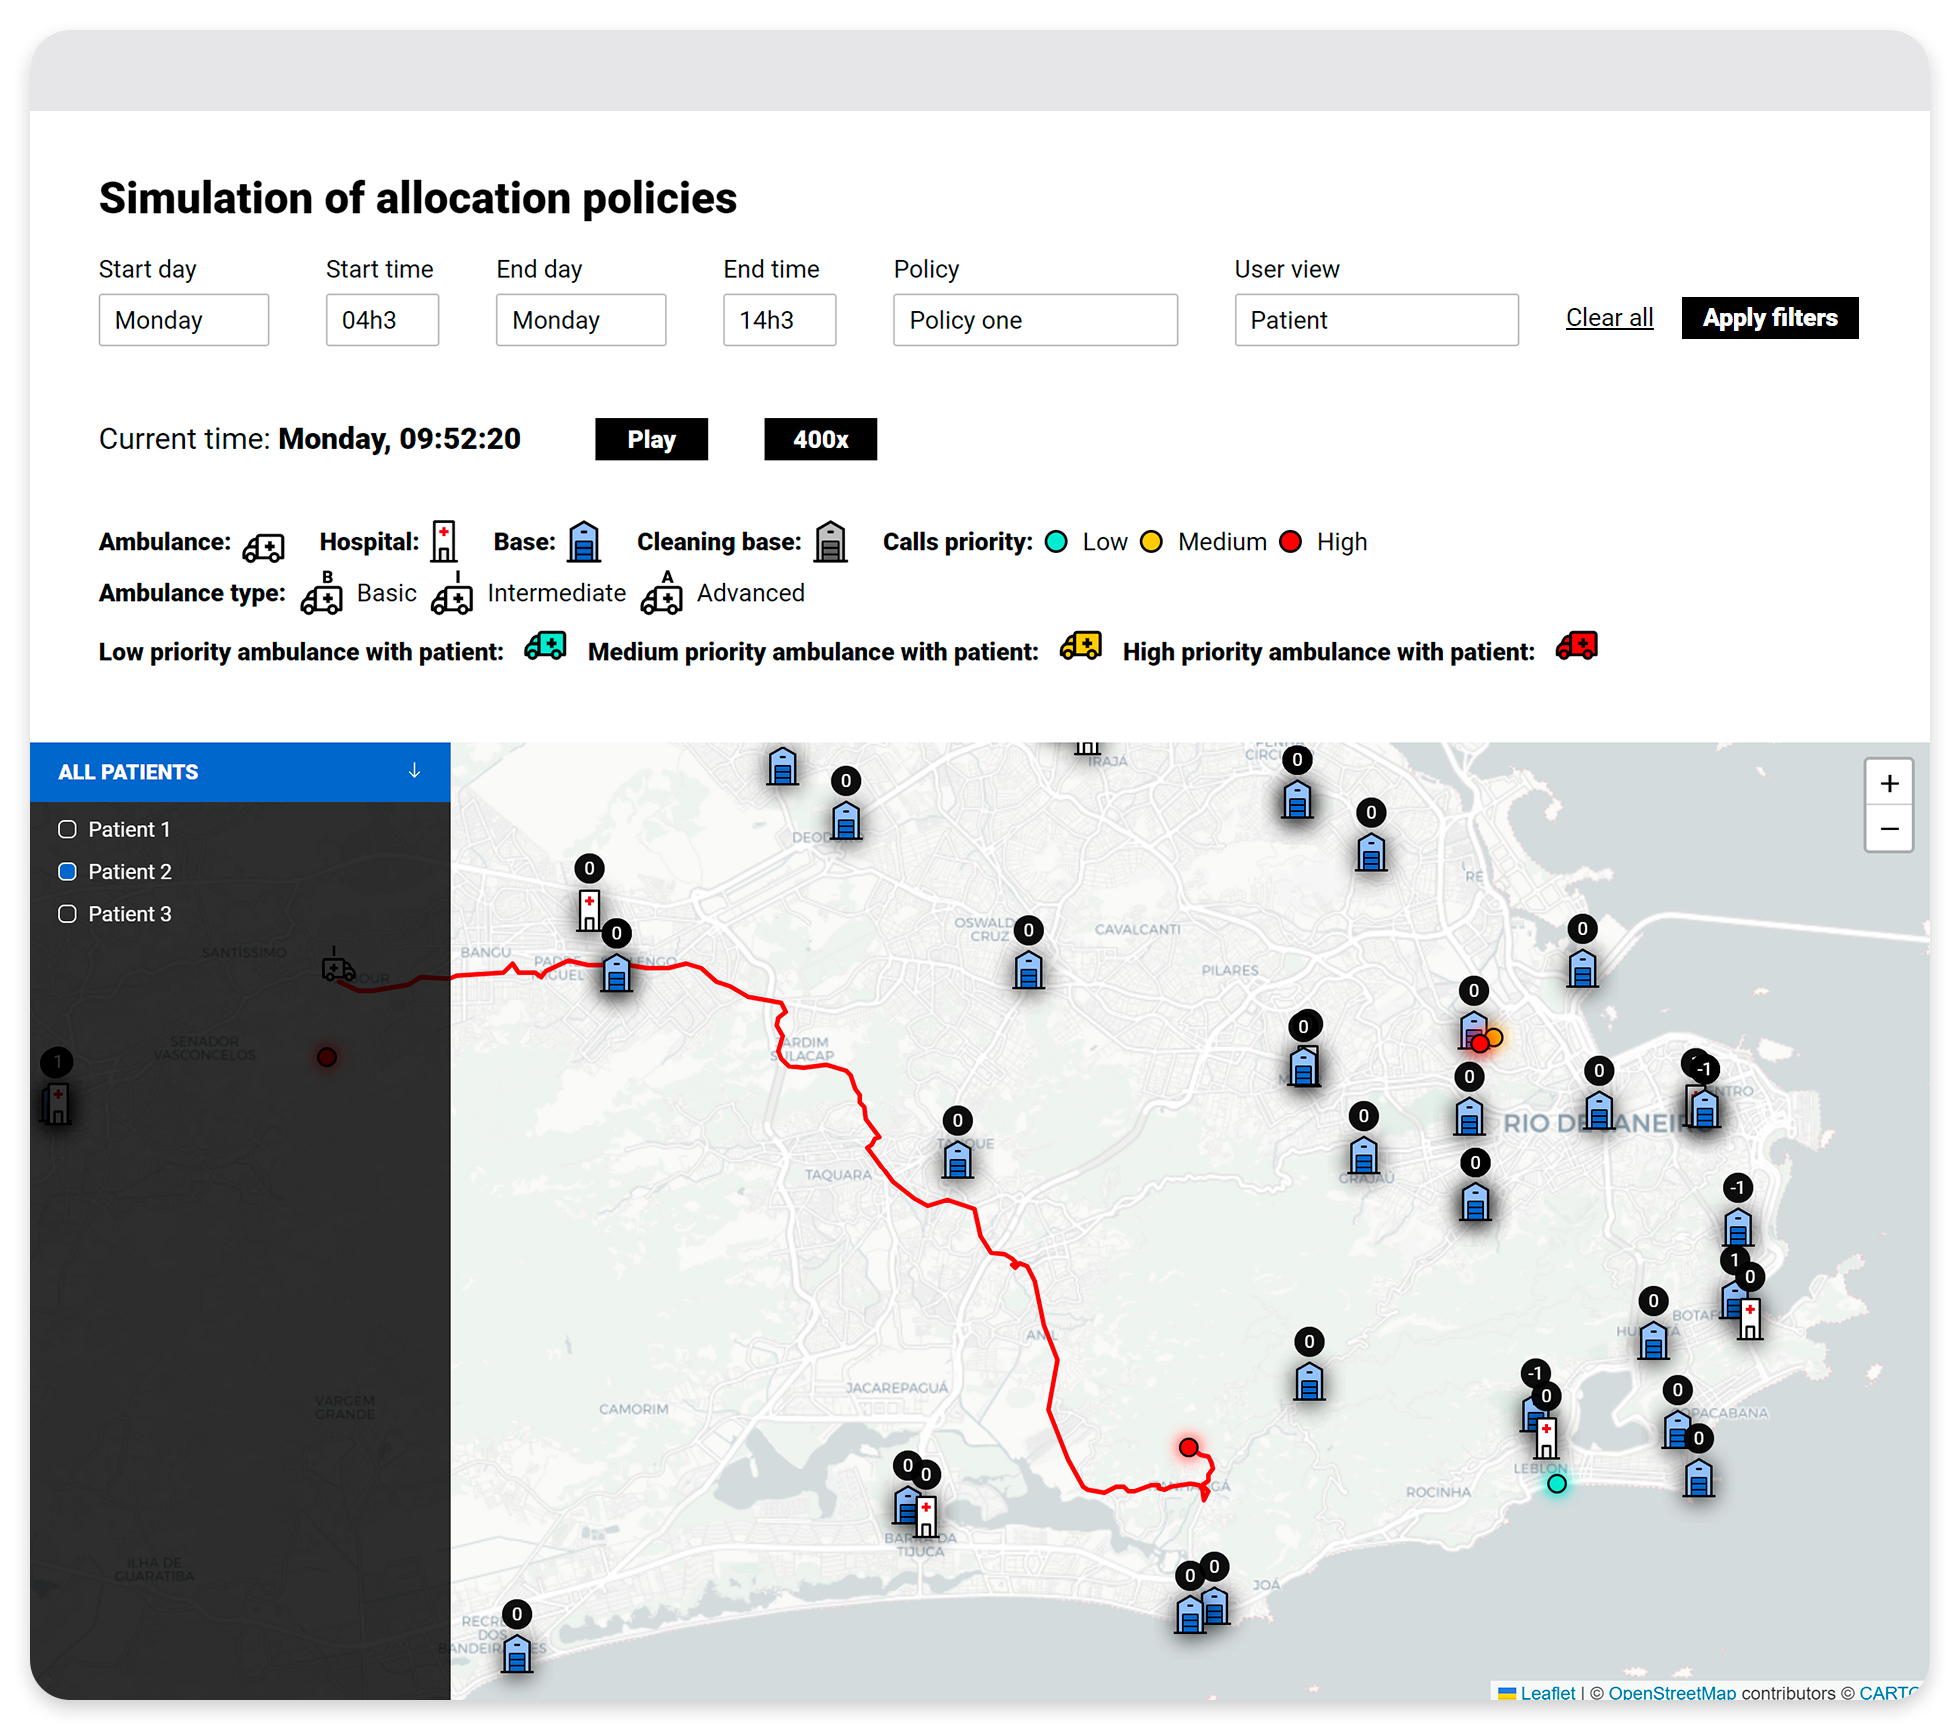Click the ambulance icon on the red route
This screenshot has width=1960, height=1730.
(x=337, y=967)
